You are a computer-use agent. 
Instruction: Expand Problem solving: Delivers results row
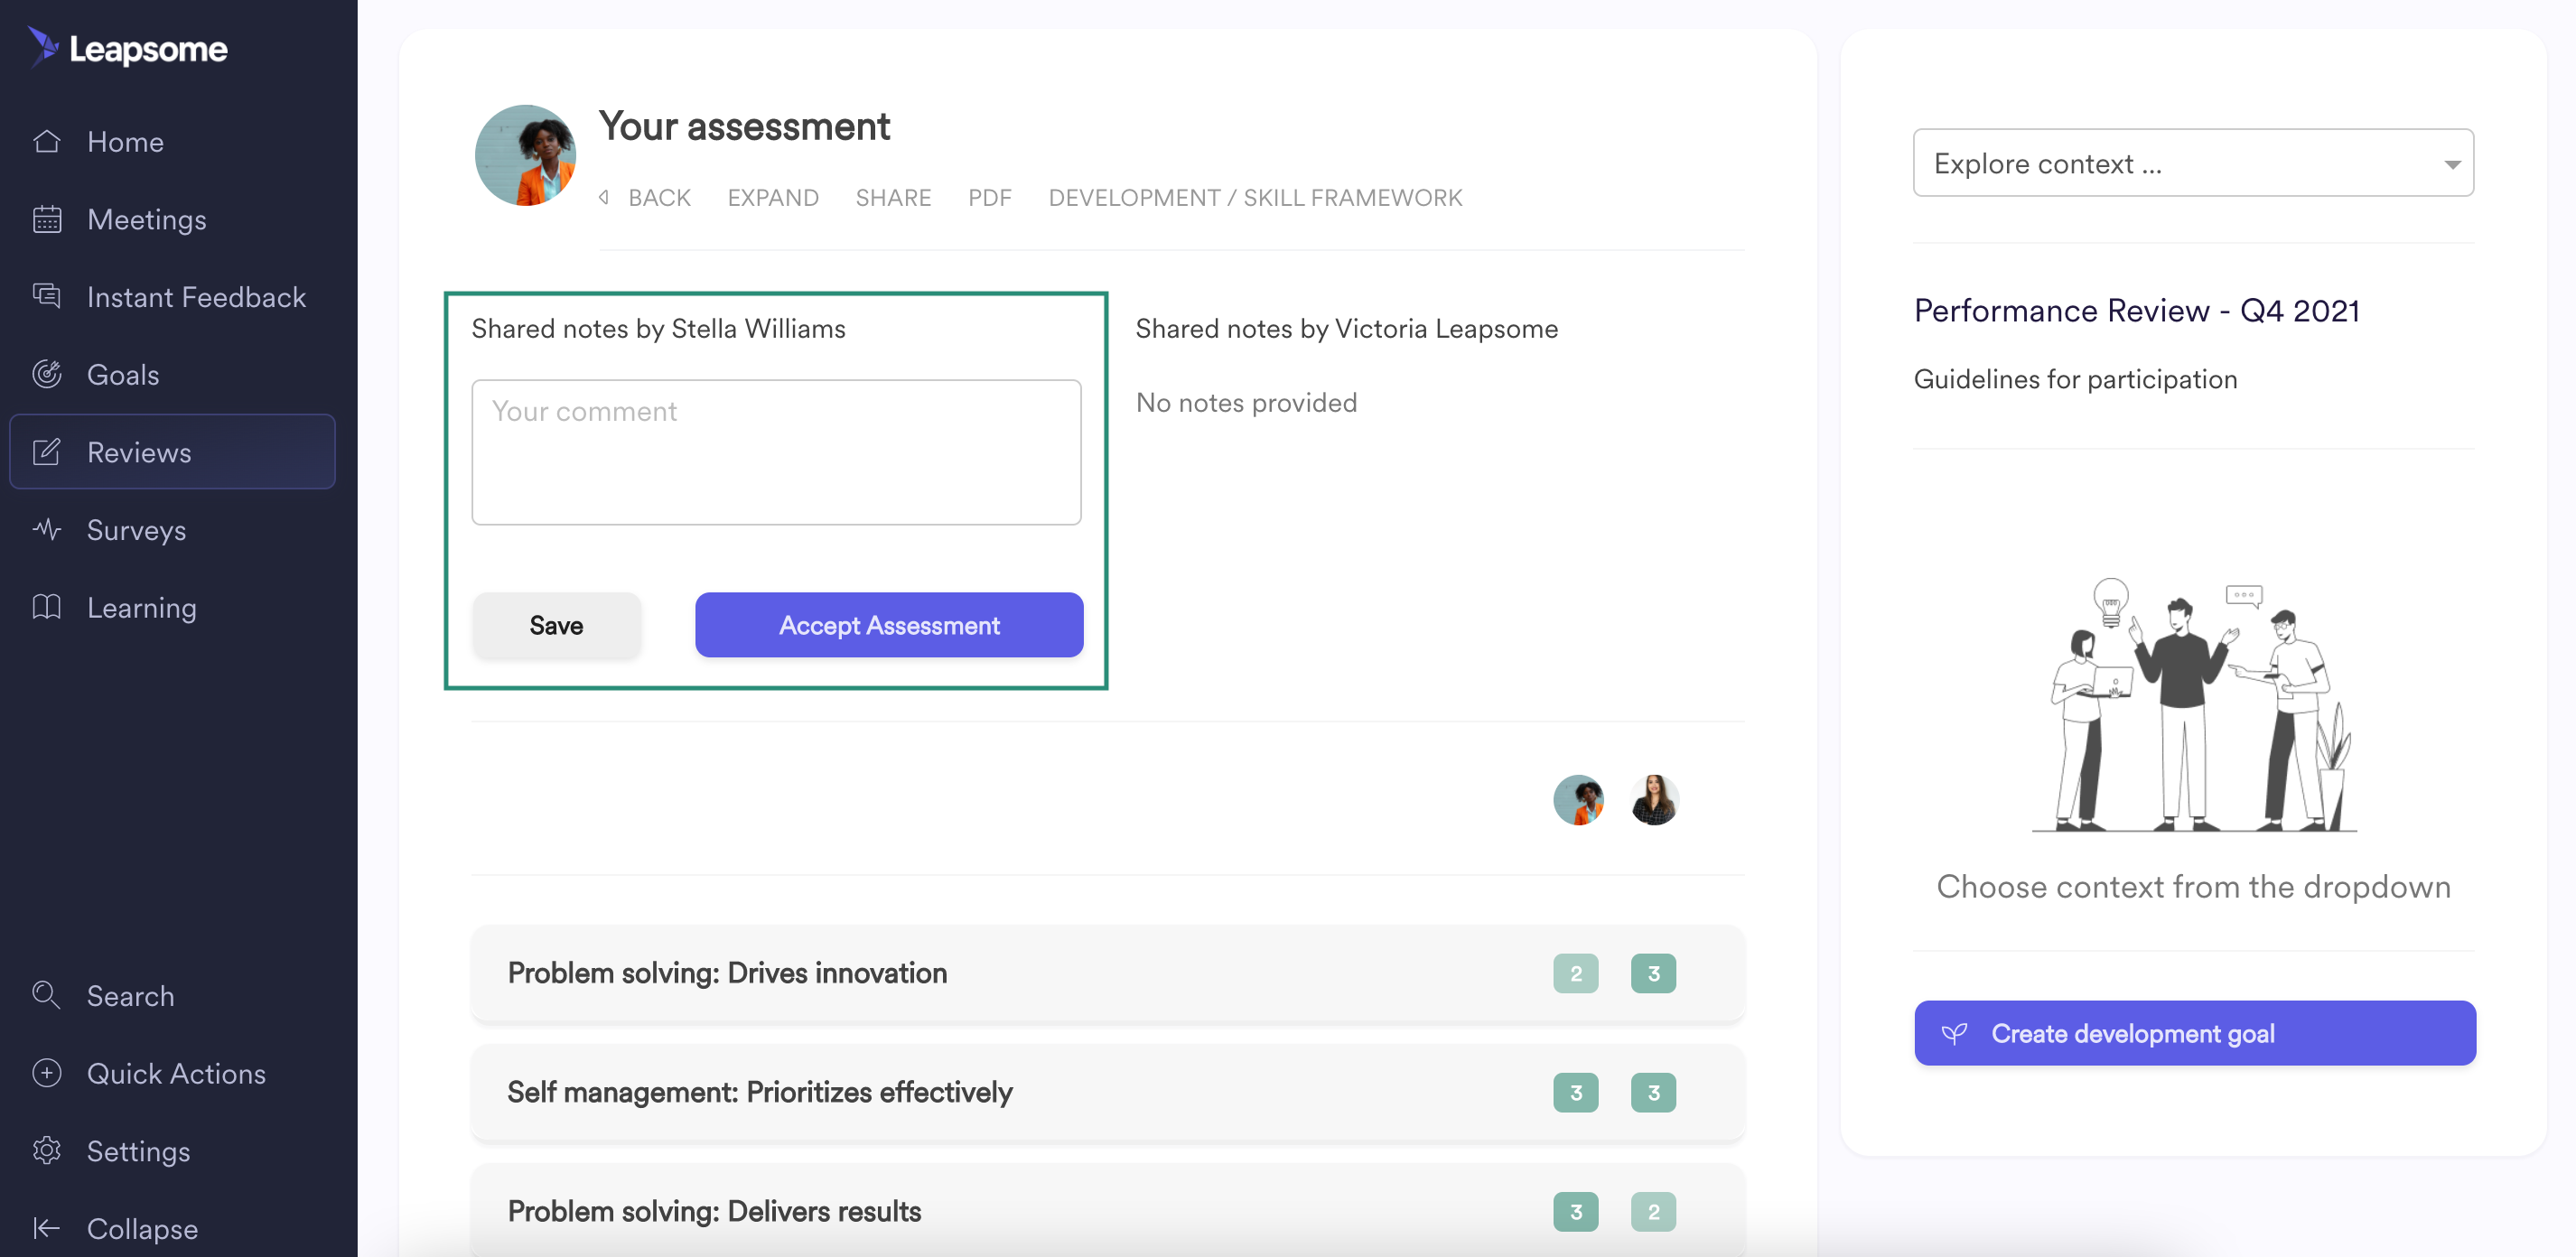click(x=1107, y=1211)
